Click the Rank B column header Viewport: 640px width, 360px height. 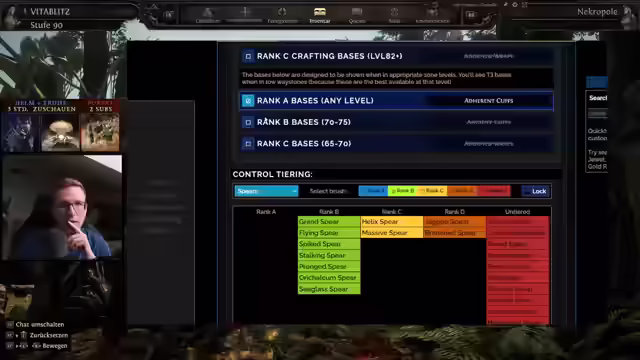pos(329,211)
